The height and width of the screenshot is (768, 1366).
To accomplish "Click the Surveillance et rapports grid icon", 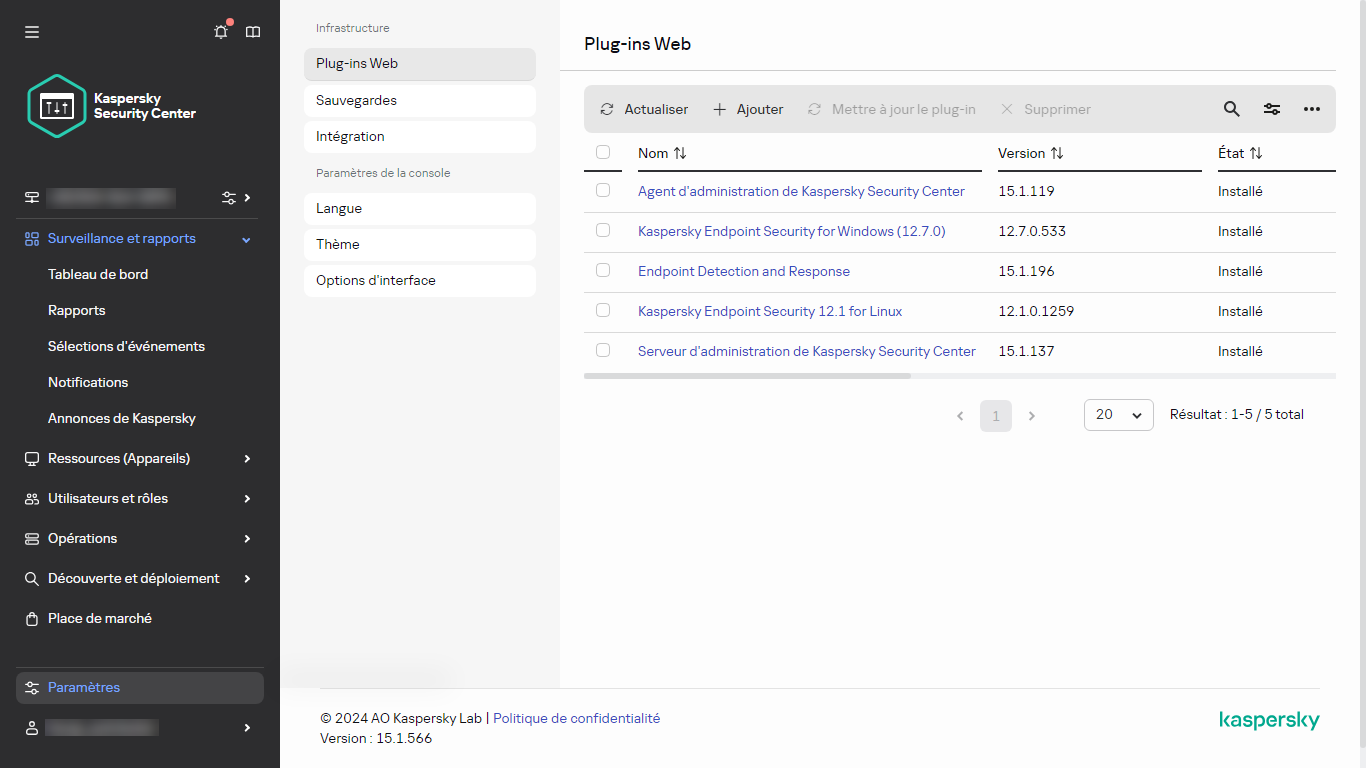I will 32,239.
